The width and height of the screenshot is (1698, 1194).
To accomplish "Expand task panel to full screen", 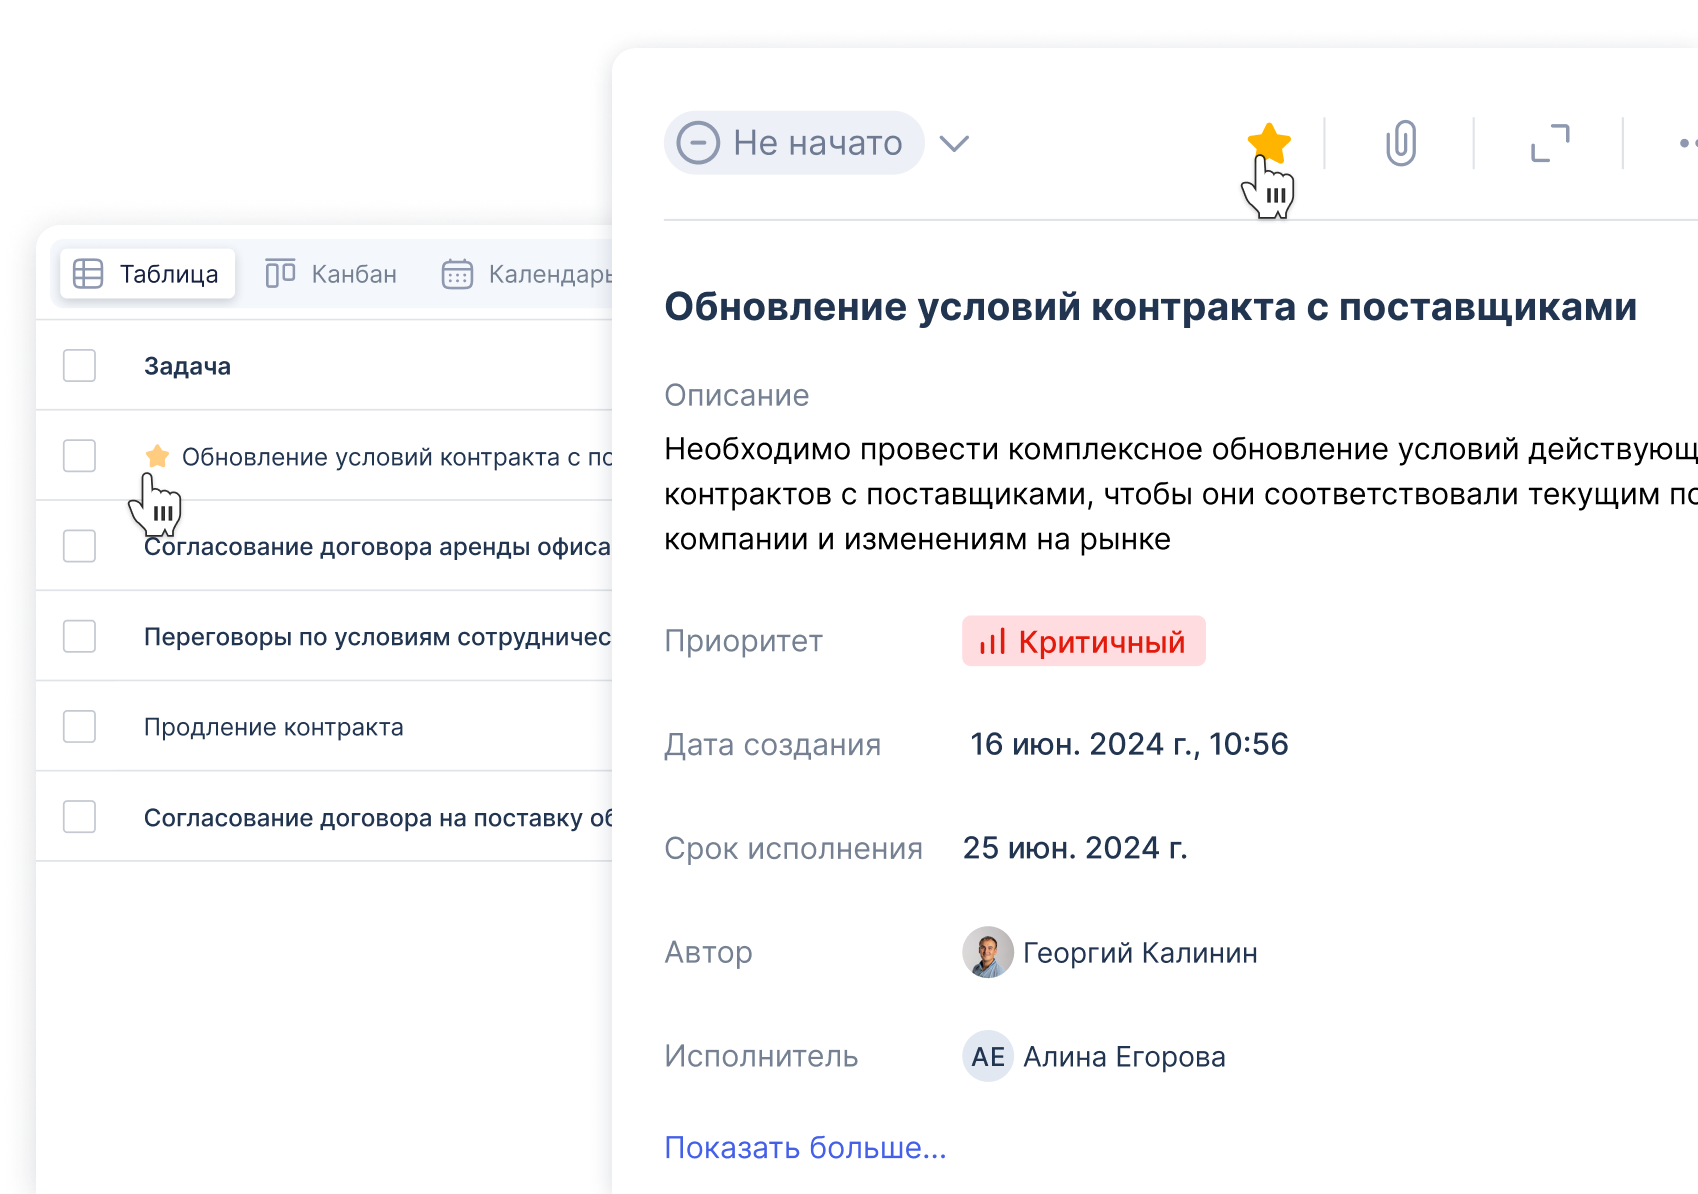I will pos(1550,143).
